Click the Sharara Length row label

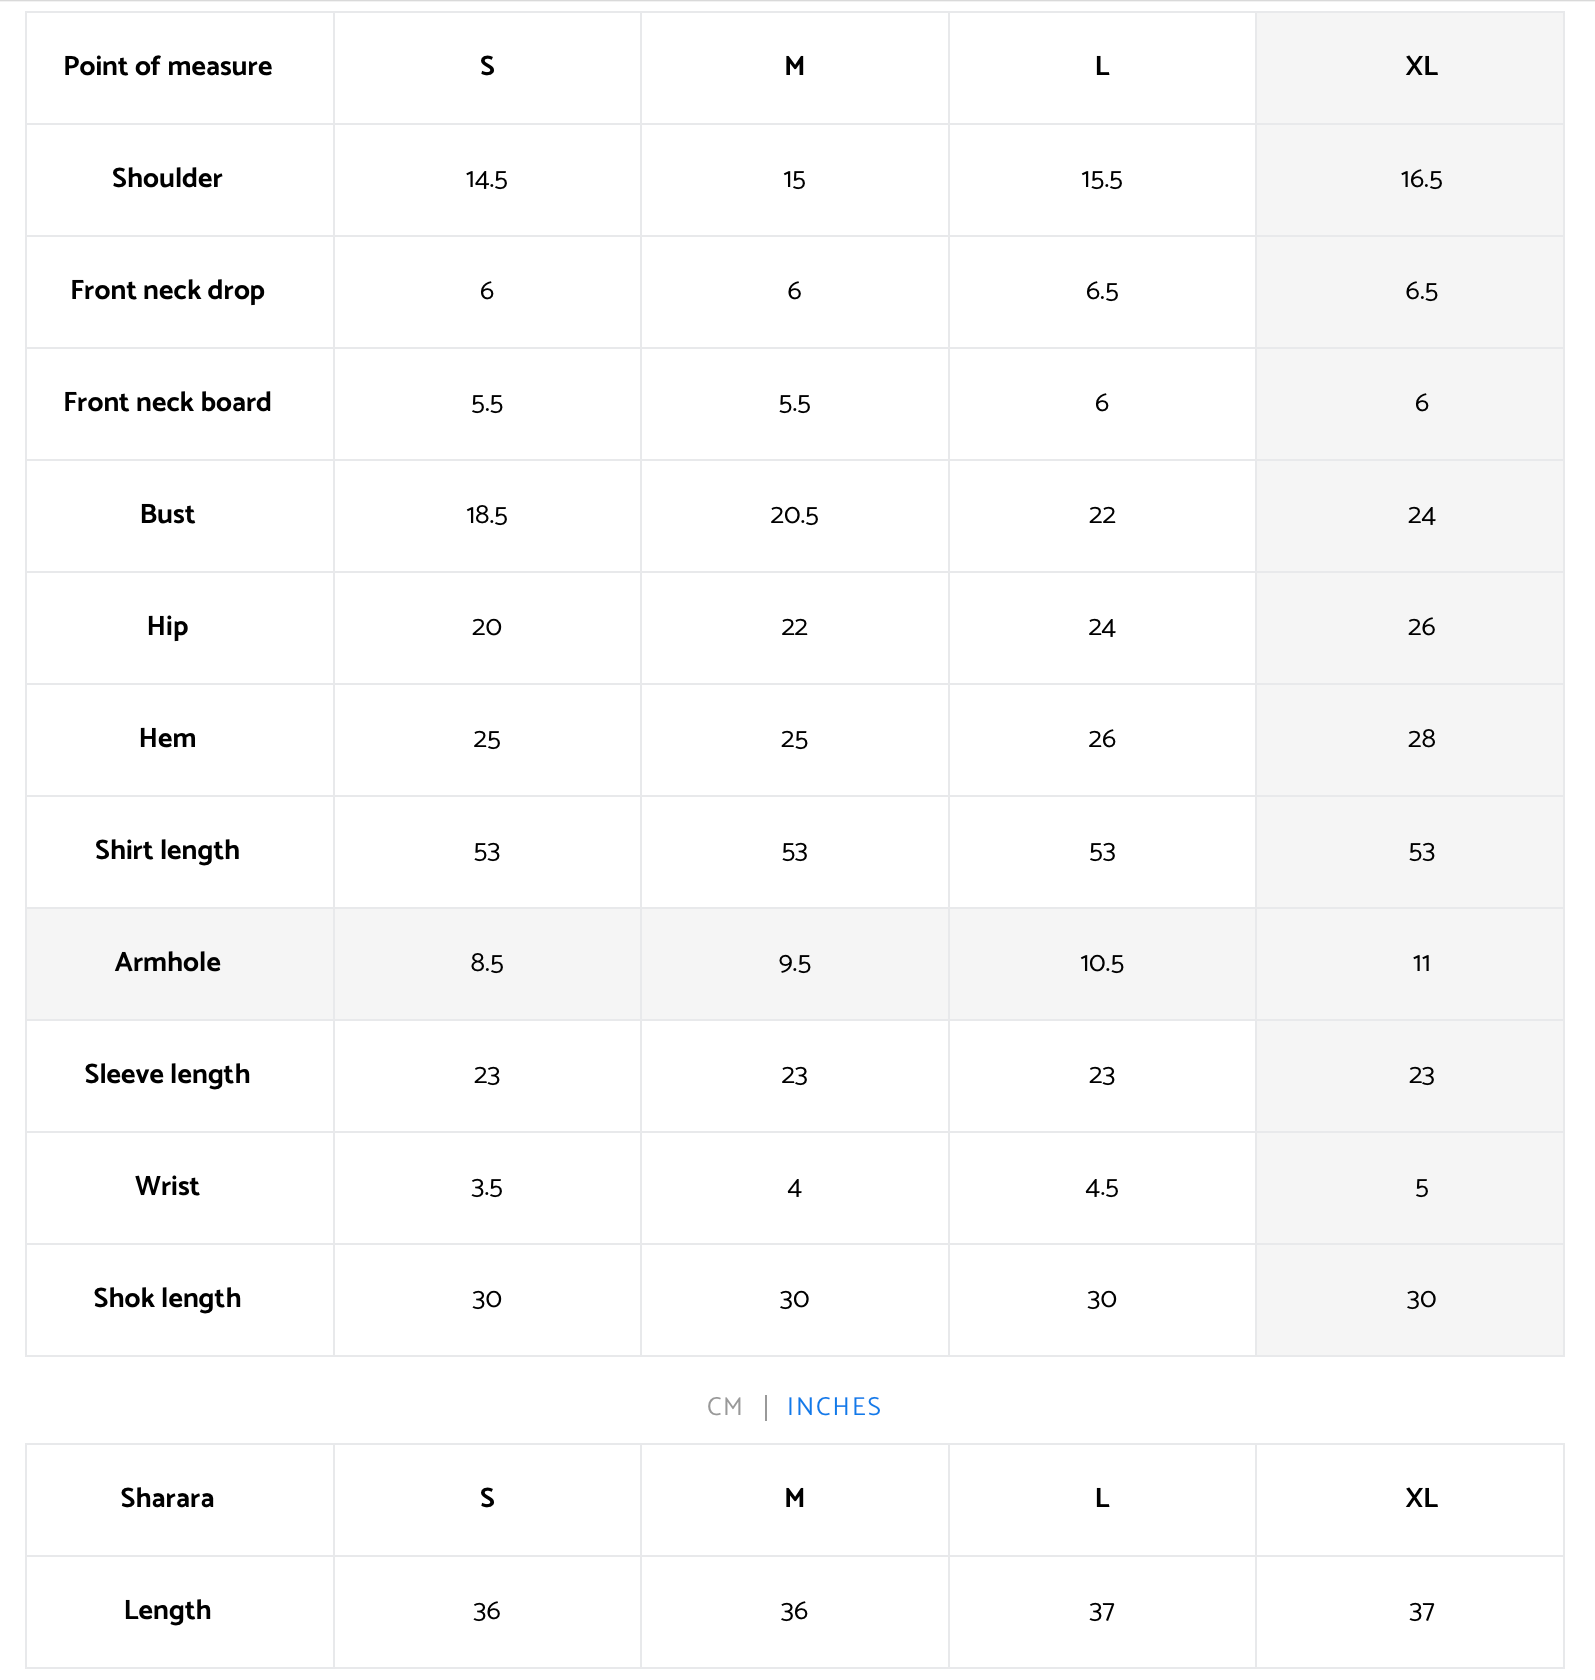(167, 1610)
